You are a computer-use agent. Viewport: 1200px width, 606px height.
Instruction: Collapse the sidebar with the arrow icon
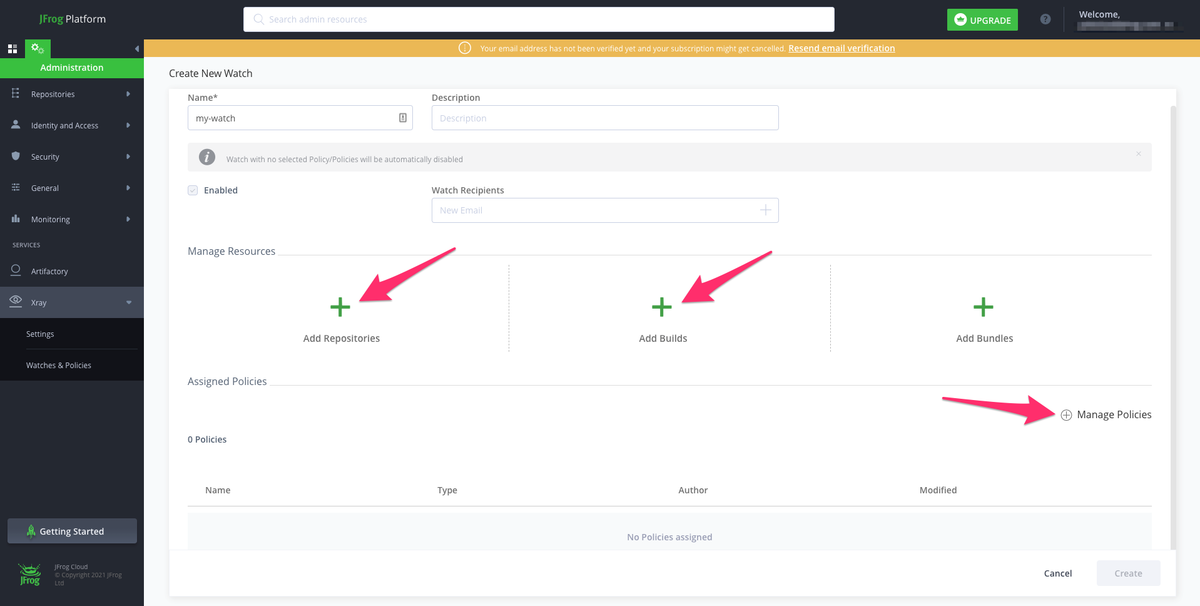point(136,48)
